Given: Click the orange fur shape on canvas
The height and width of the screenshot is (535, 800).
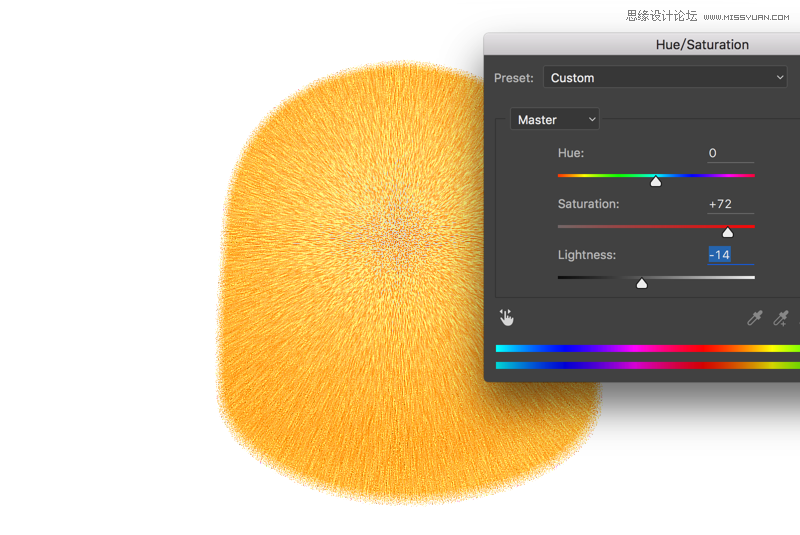Looking at the screenshot, I should pyautogui.click(x=380, y=300).
